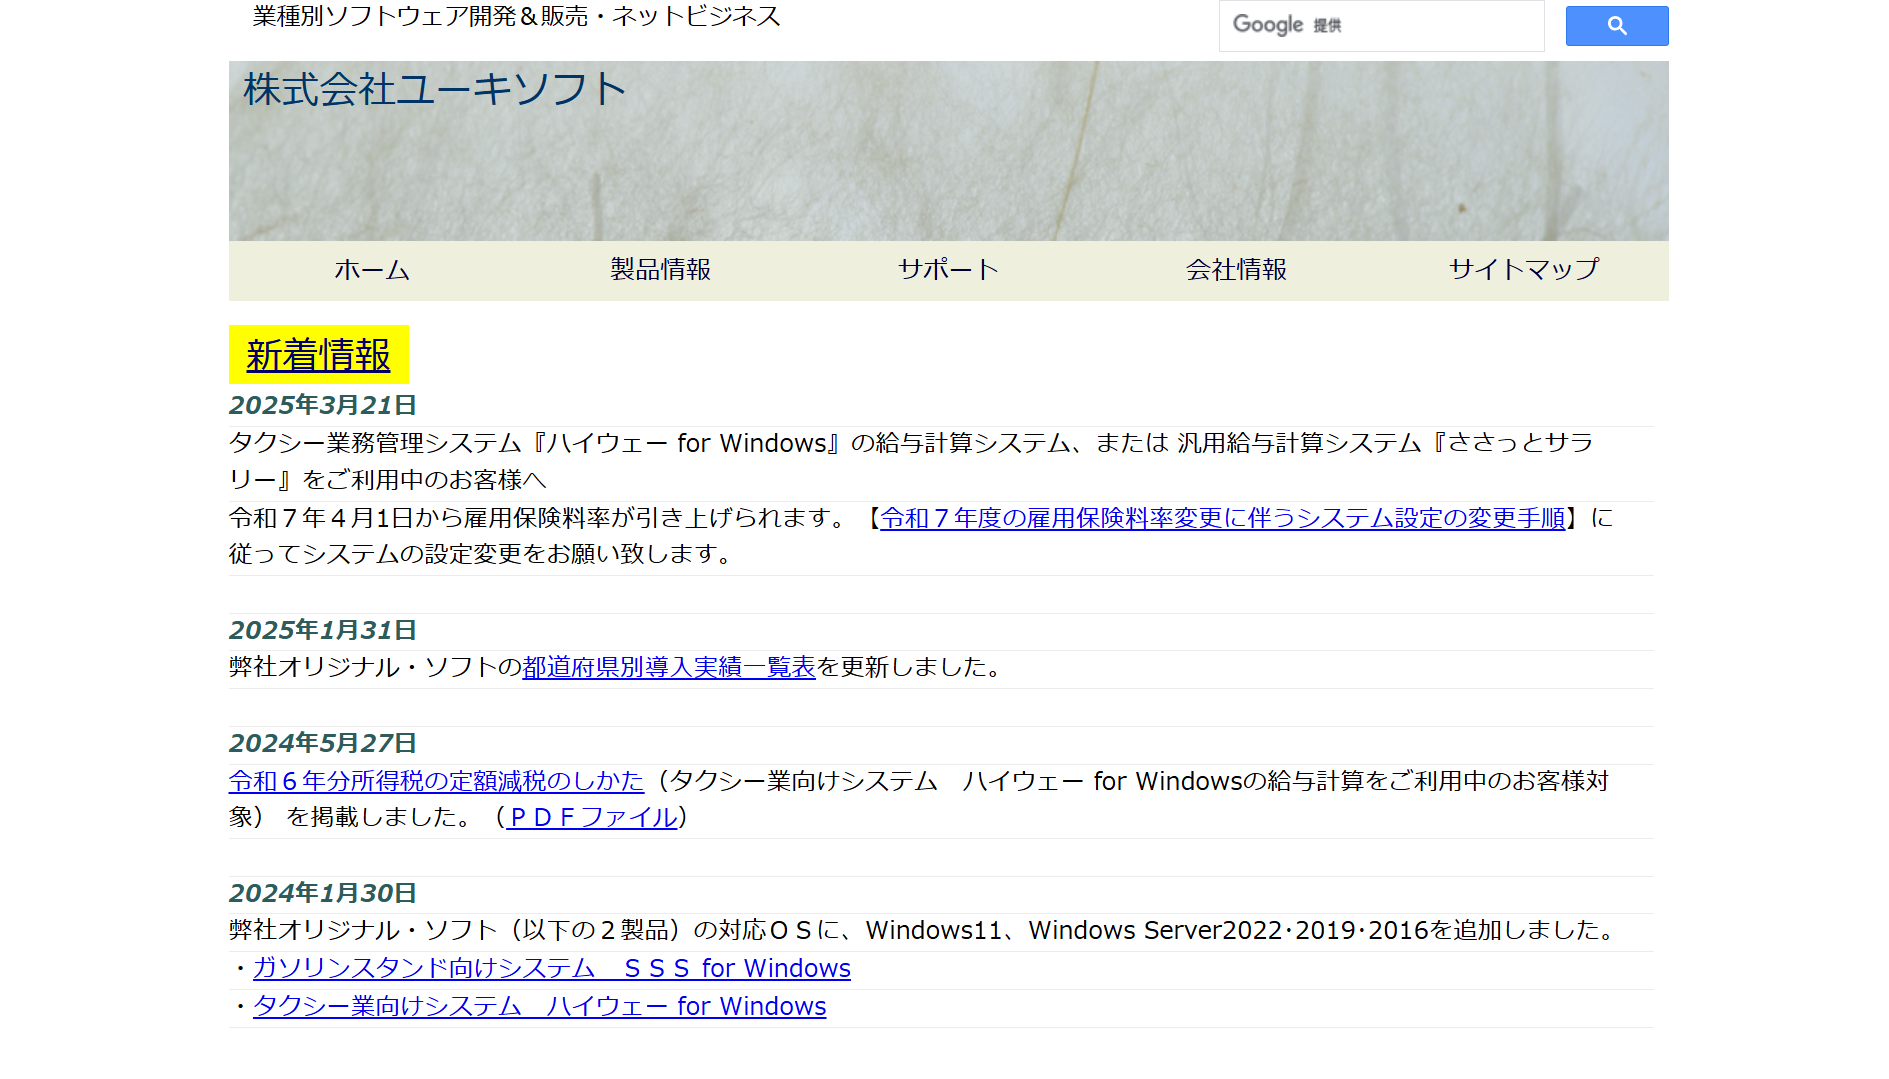This screenshot has width=1889, height=1079.
Task: Open the サイトマップ navigation menu item
Action: pos(1524,270)
